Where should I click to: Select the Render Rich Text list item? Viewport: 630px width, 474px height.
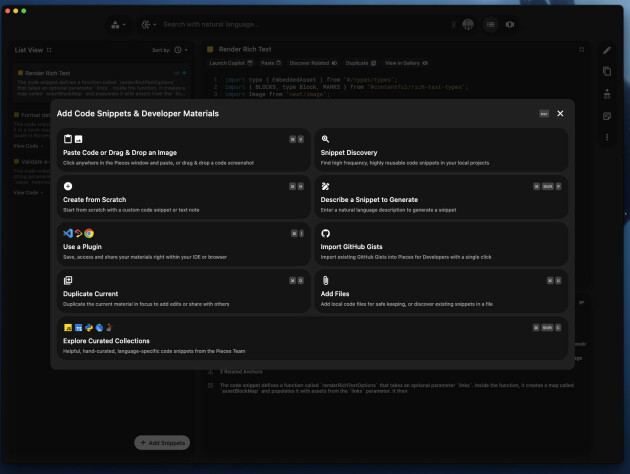(x=102, y=83)
